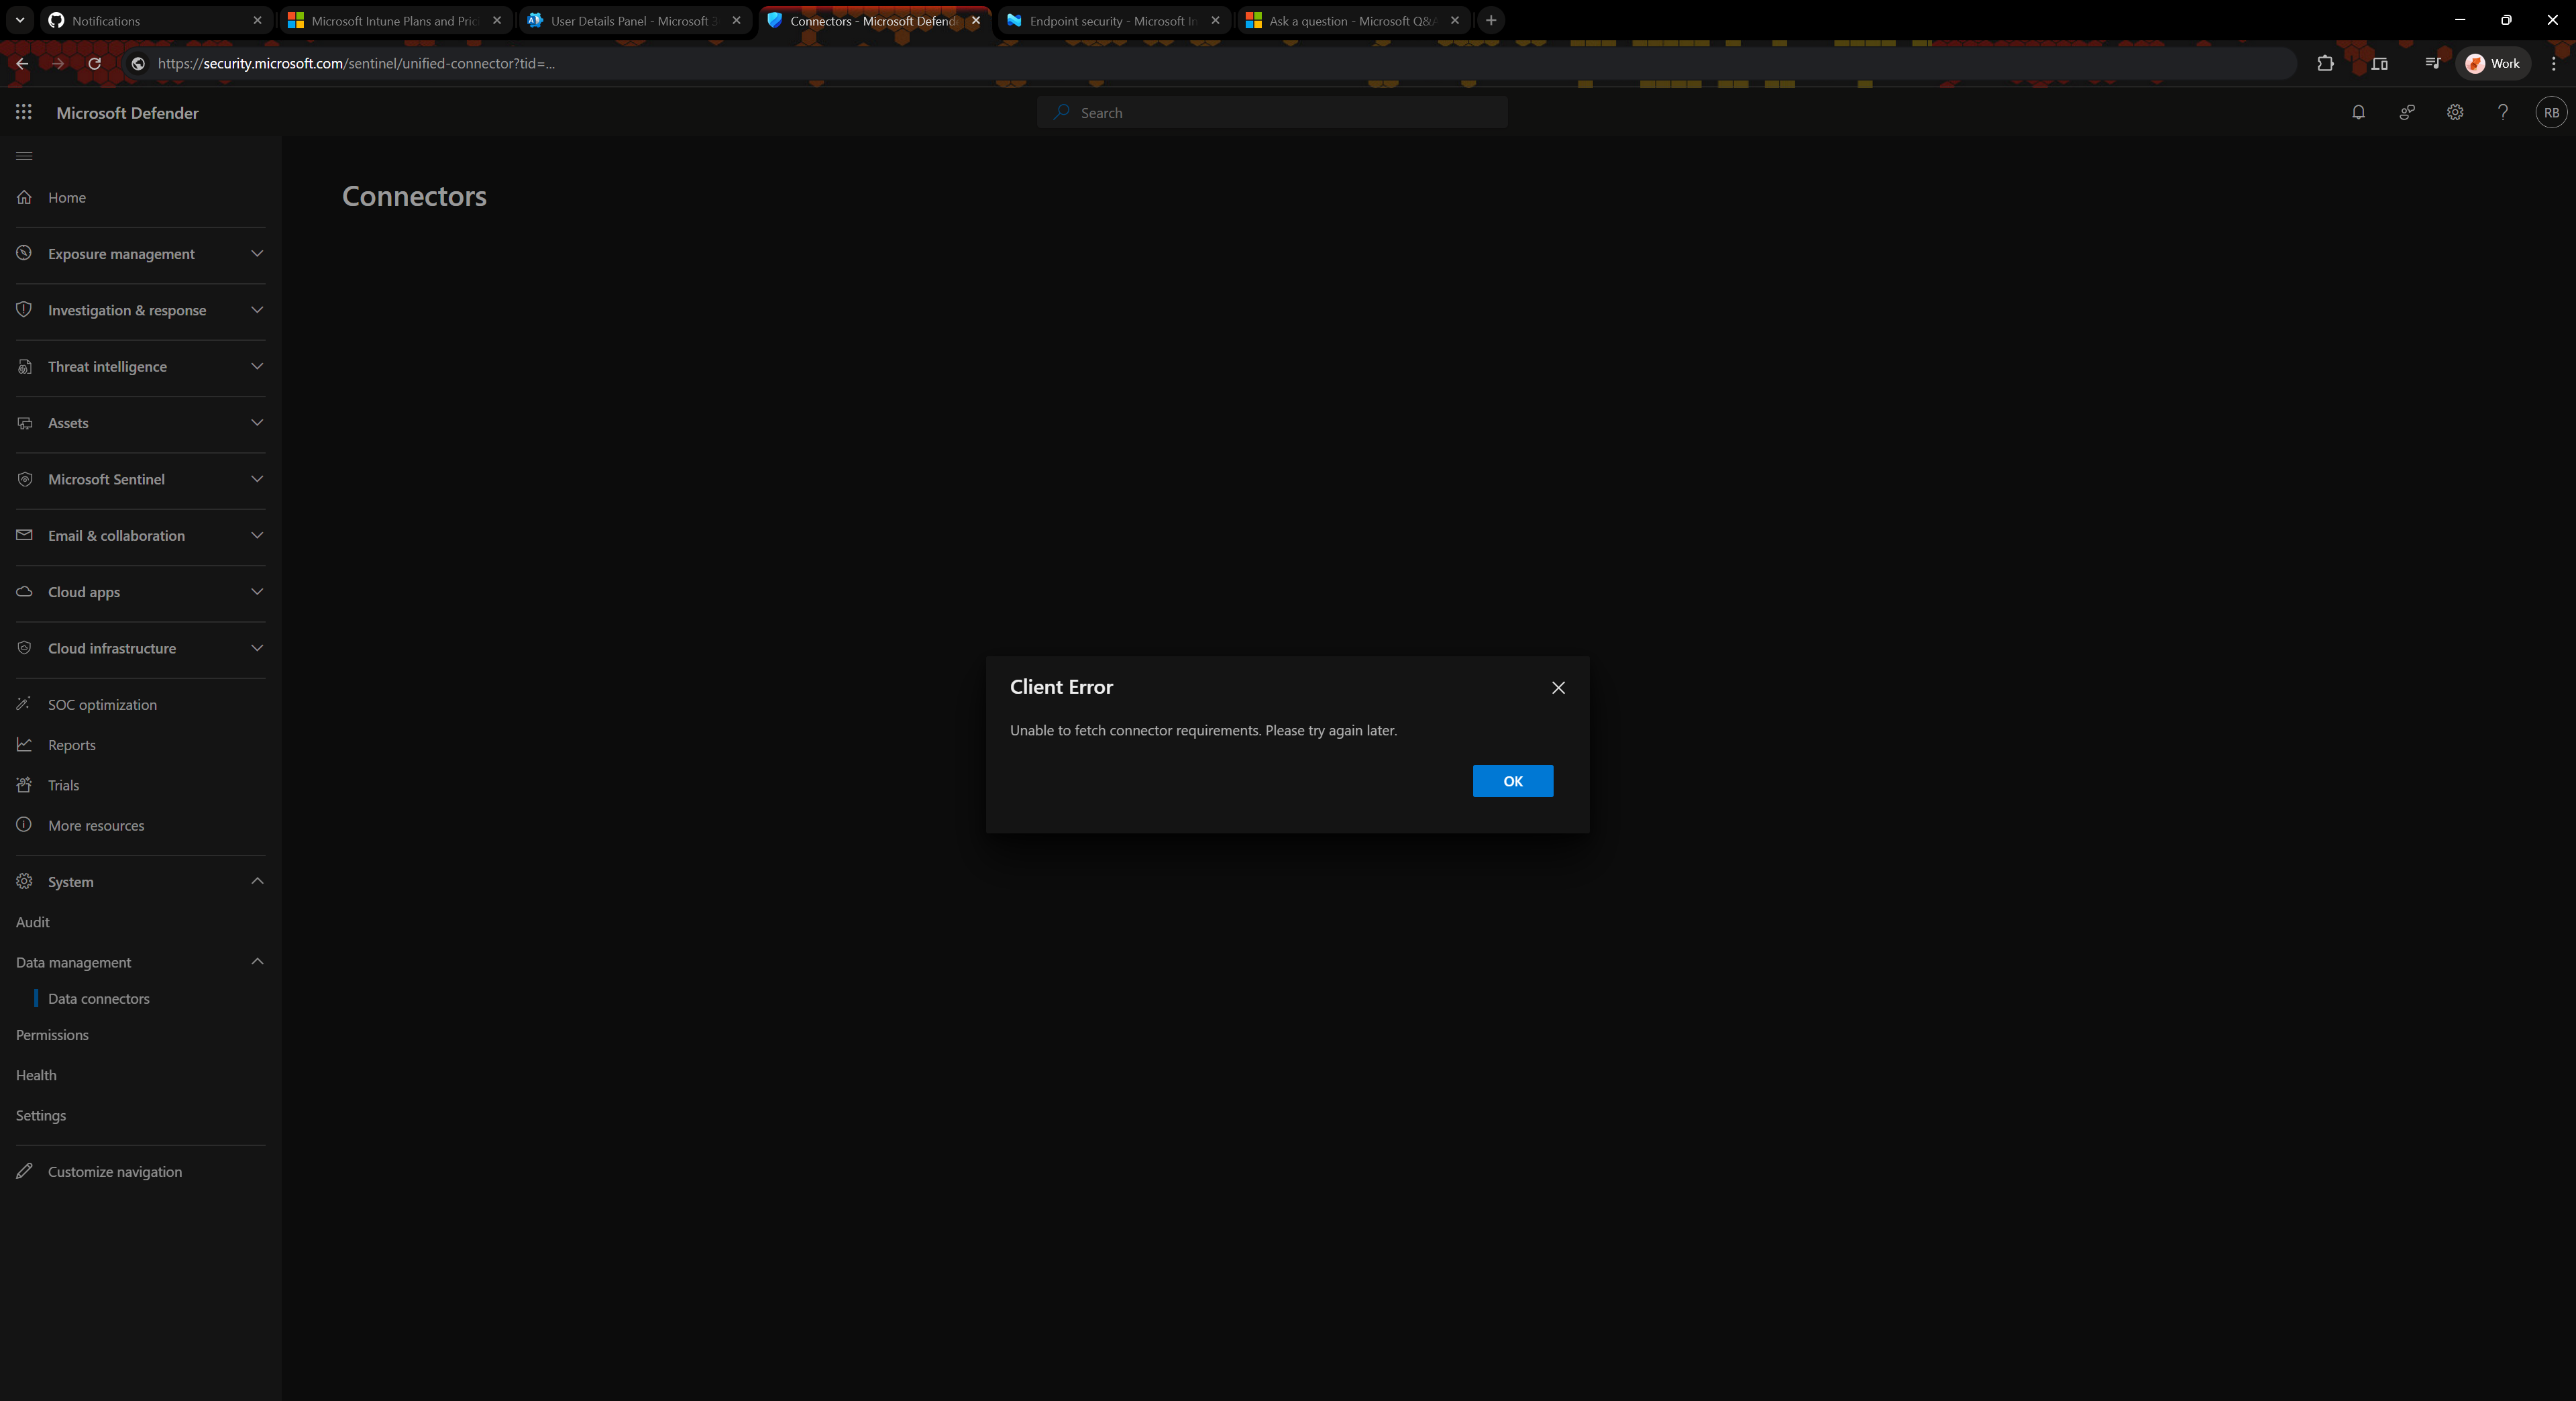Open Customize navigation link

click(114, 1171)
